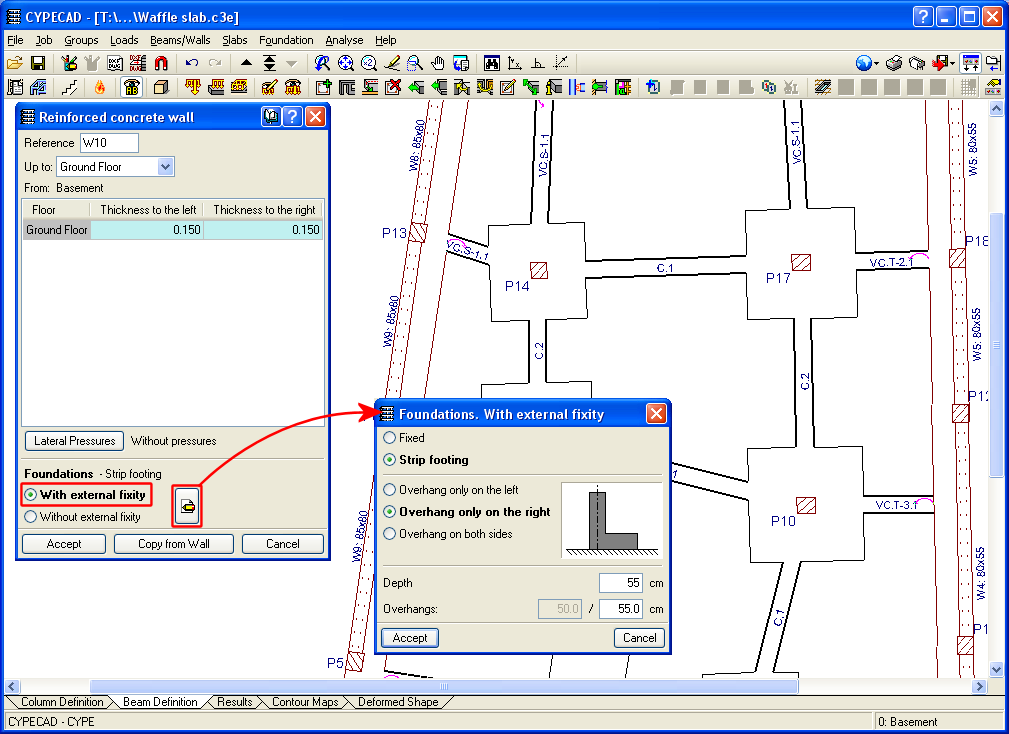1009x734 pixels.
Task: Click the Copy from Wall button
Action: click(x=174, y=544)
